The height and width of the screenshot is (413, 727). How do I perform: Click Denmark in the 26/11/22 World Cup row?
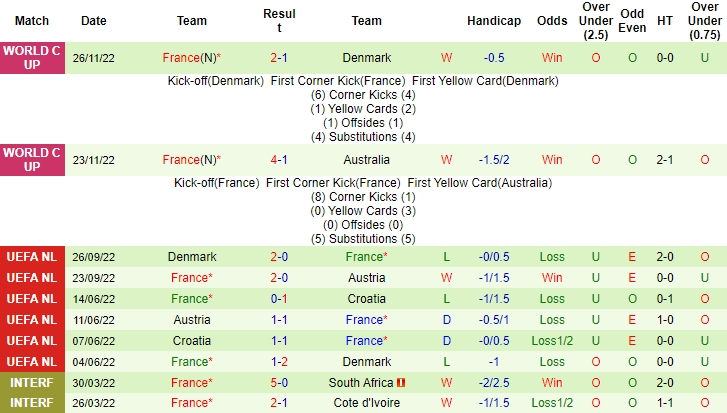click(367, 58)
